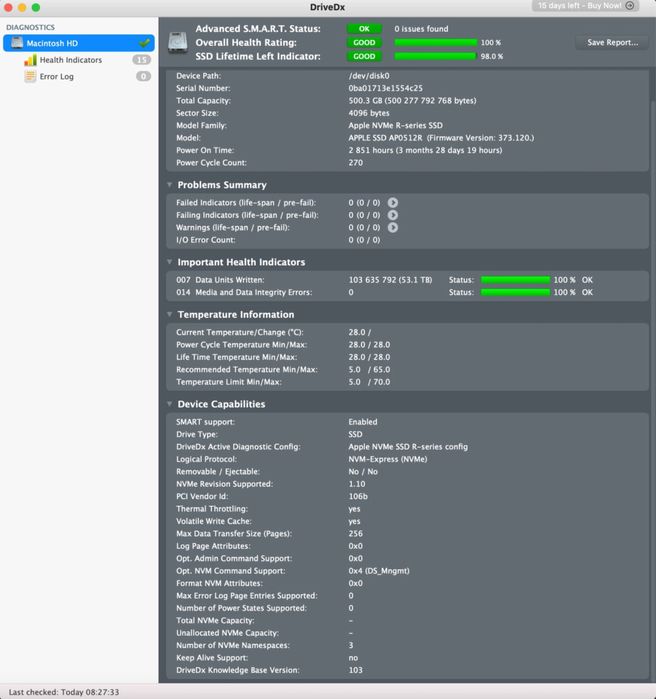Click the OK status badge for S.M.A.R.T.

[x=364, y=29]
